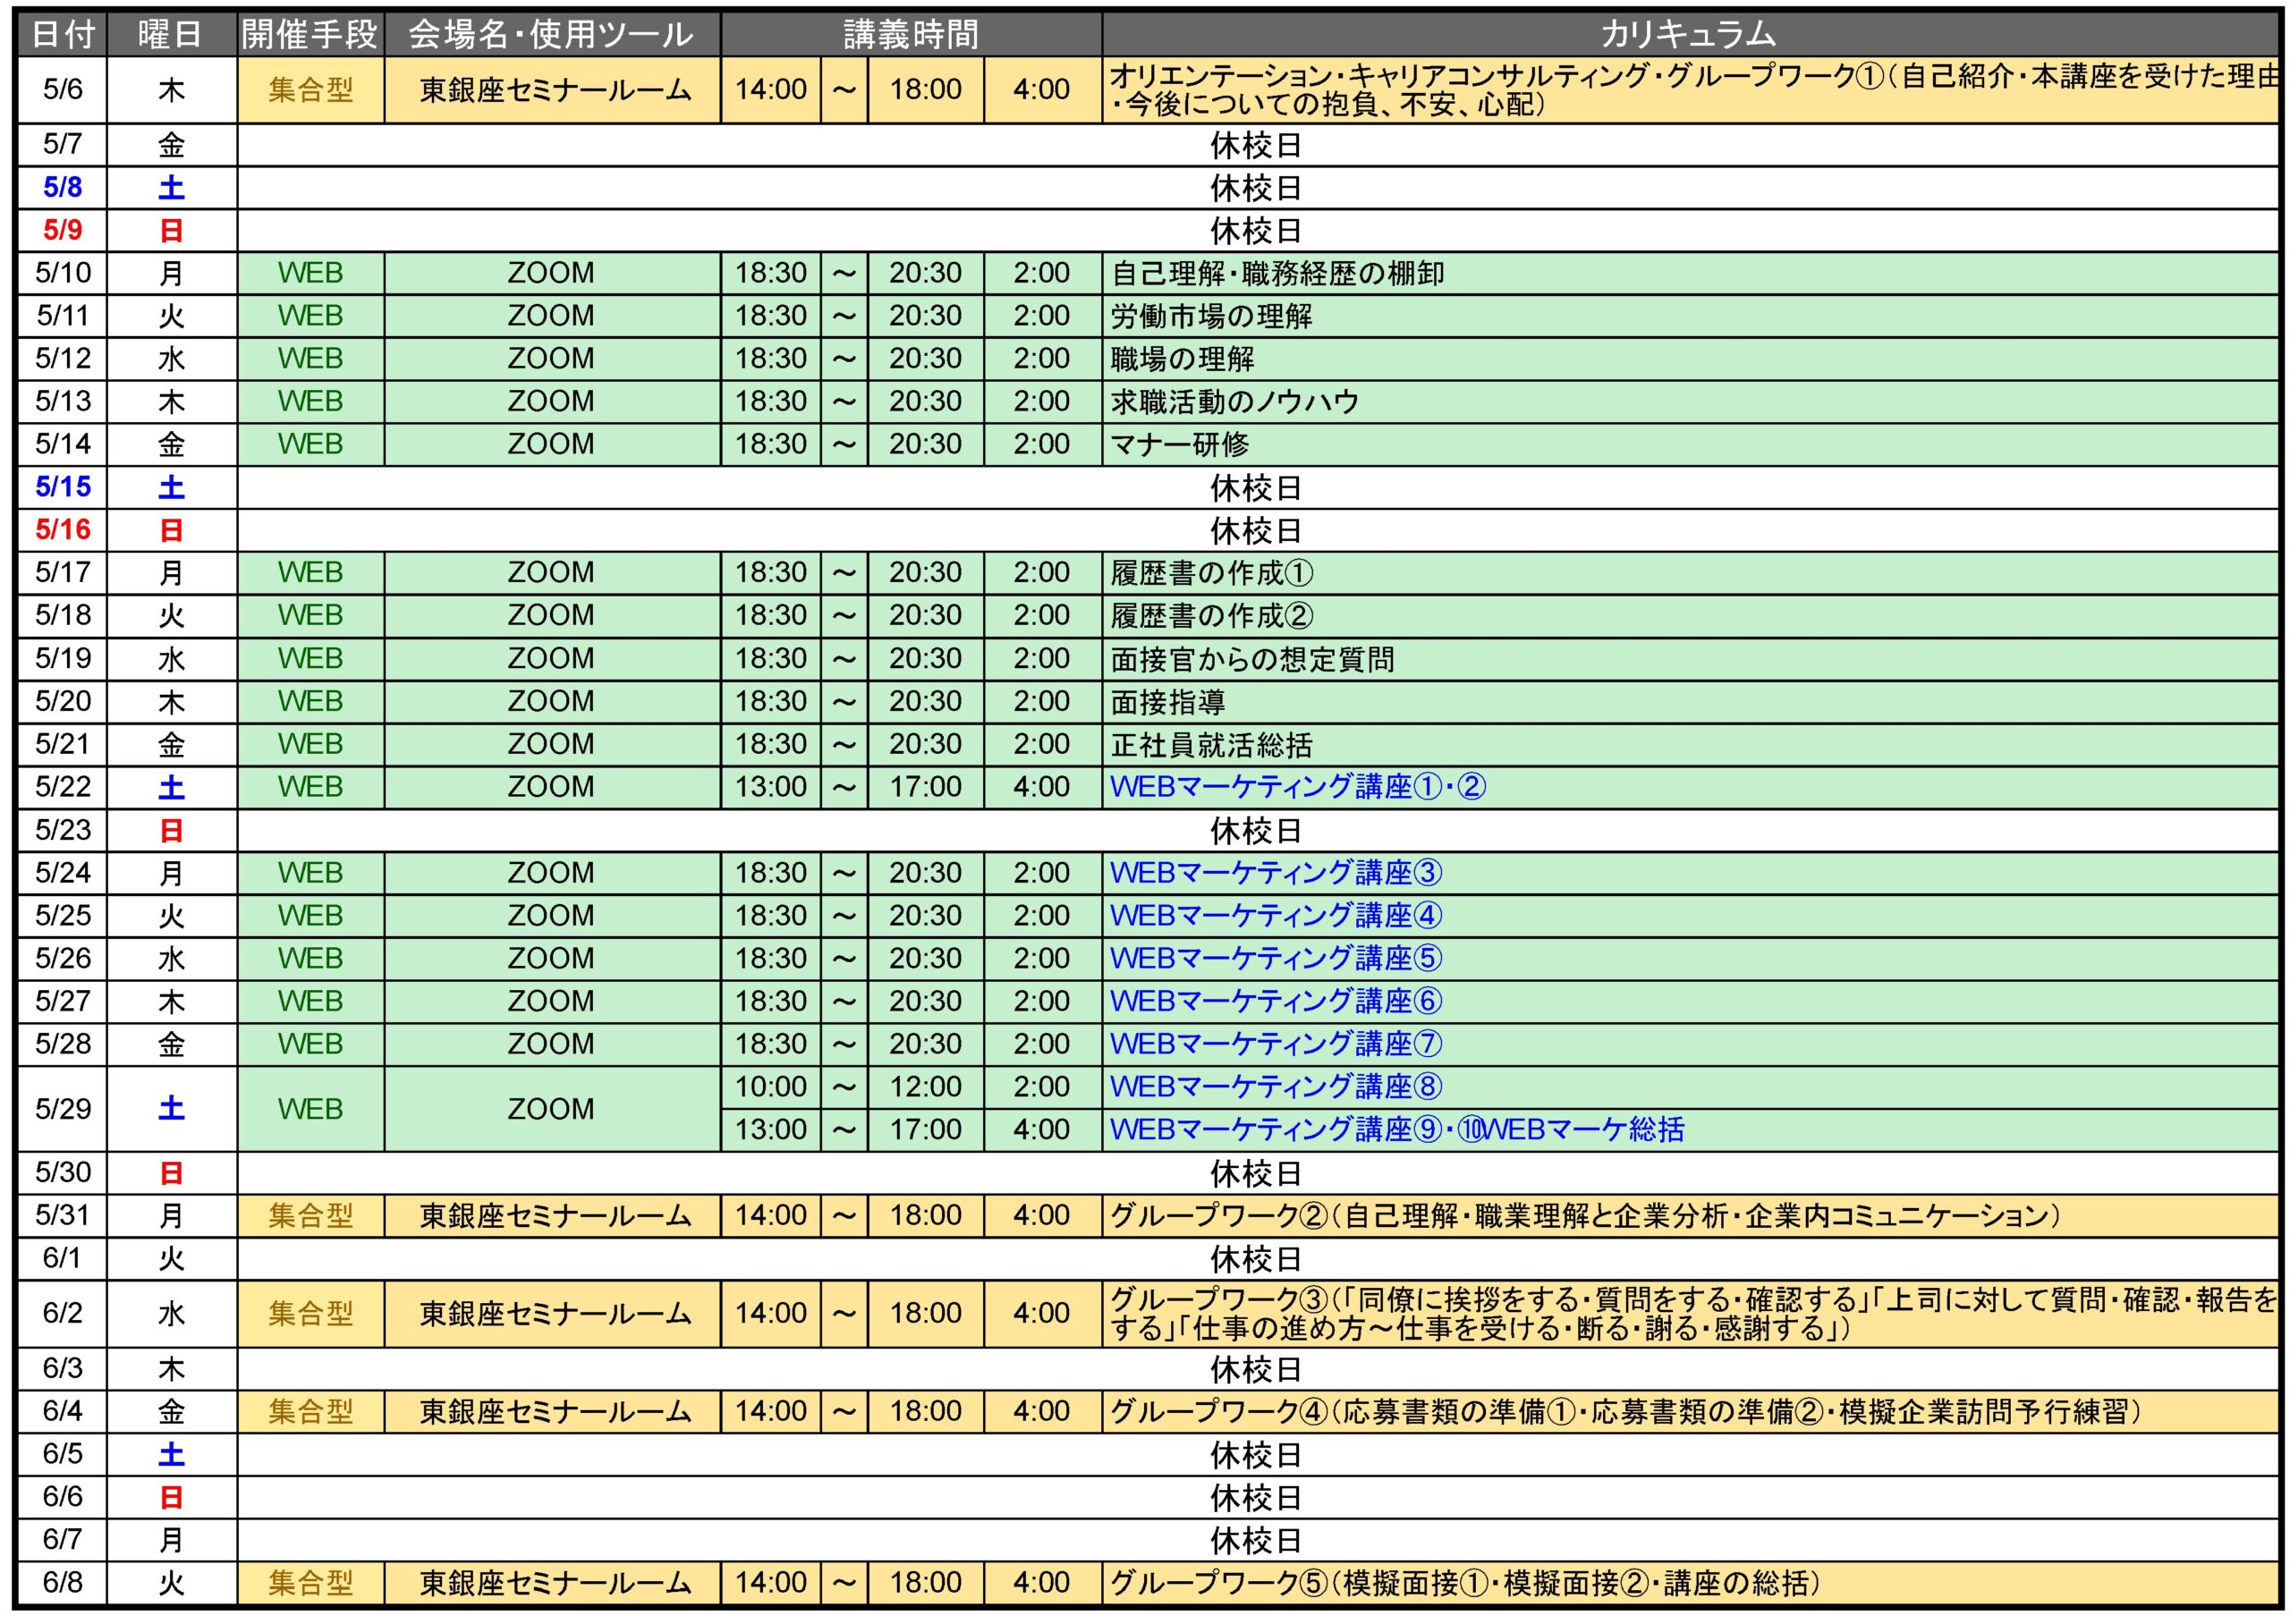Click the カリキュラム column header
Screen dimensions: 2290x1624
coord(1690,35)
